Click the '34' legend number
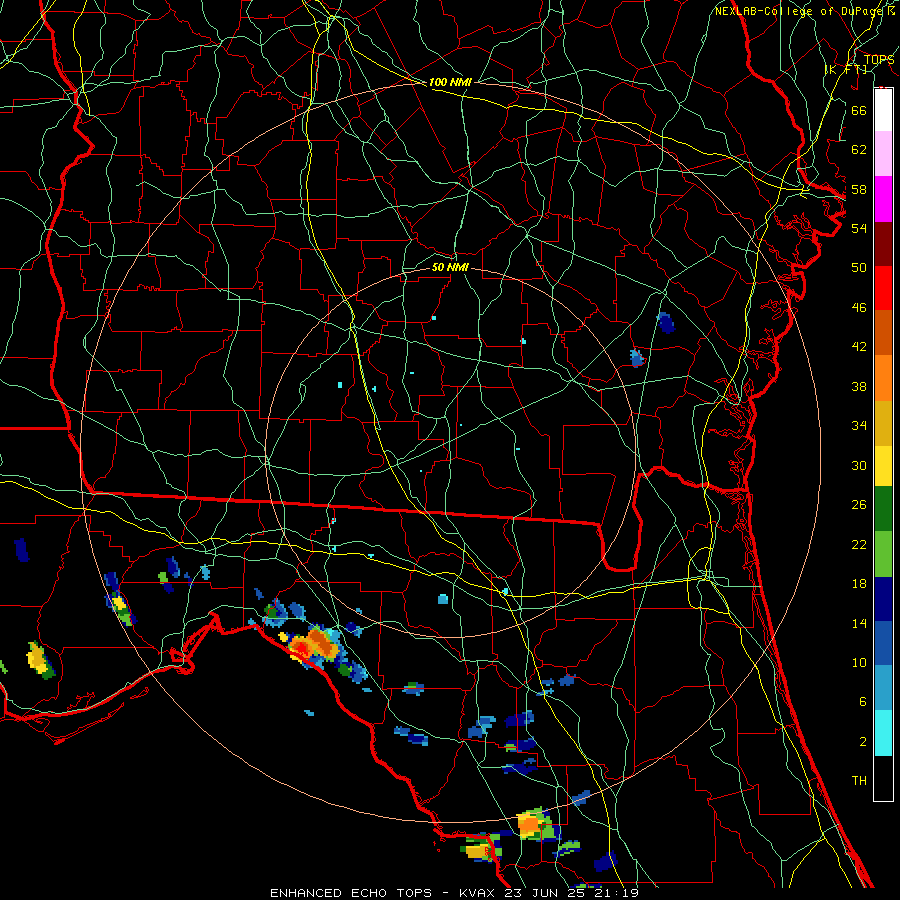Screen dimensions: 900x900 coord(859,426)
